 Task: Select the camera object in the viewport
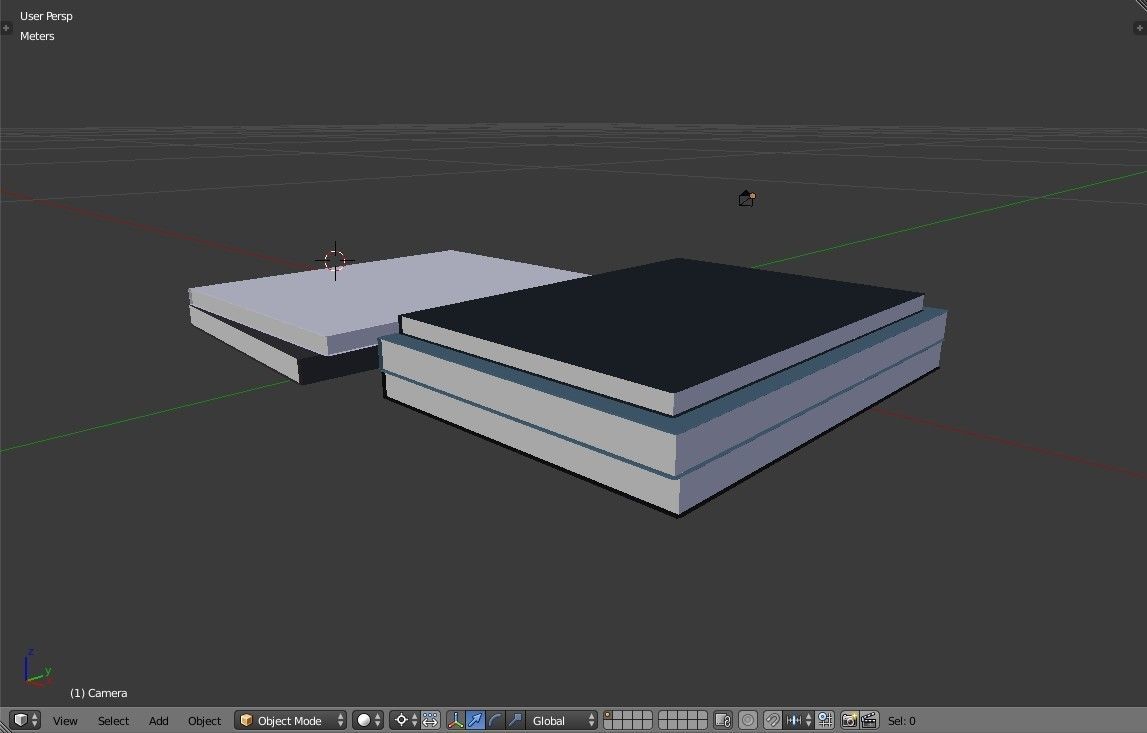tap(747, 198)
